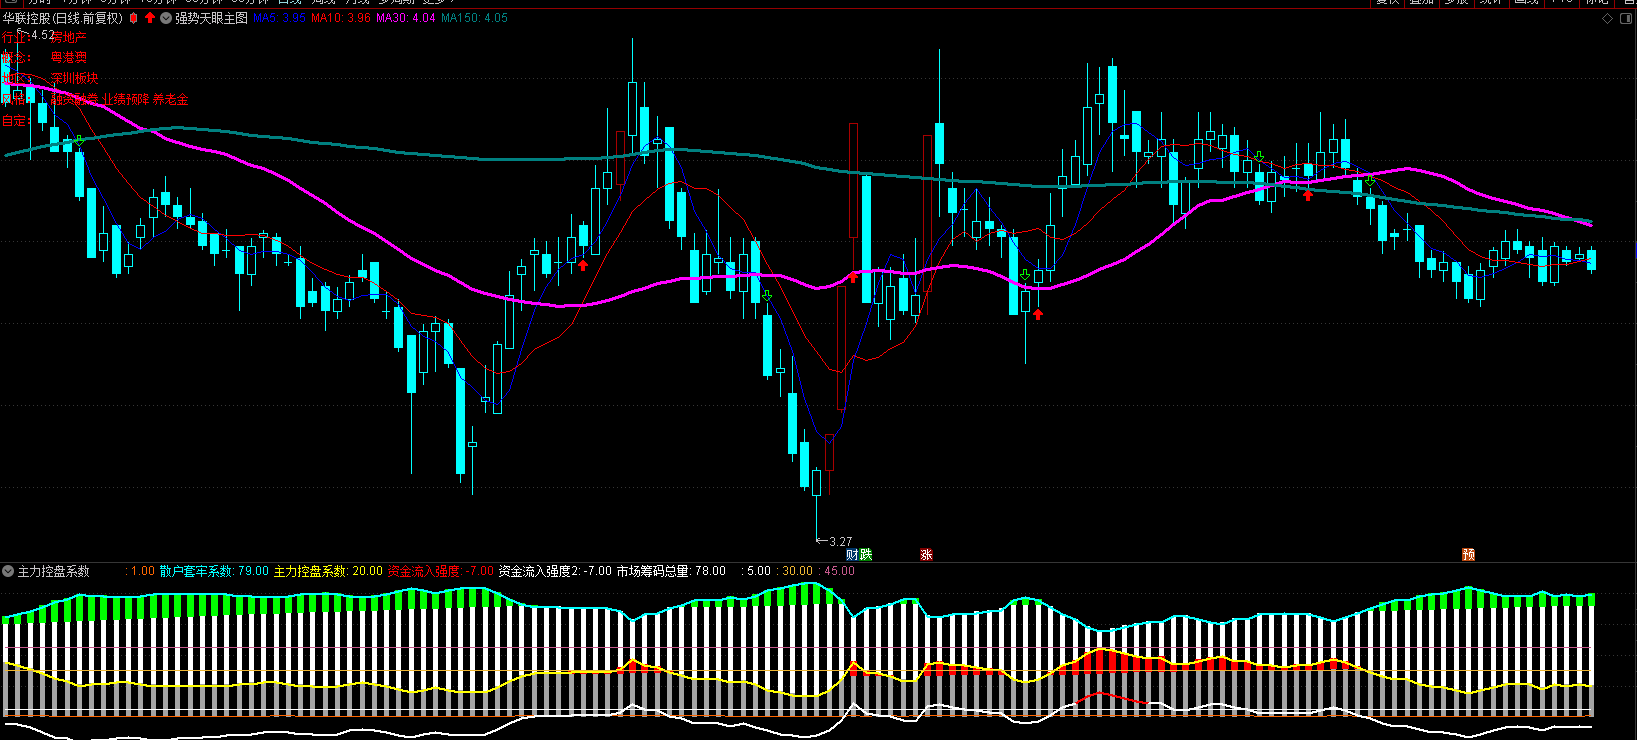Click the 4.52 high price annotation
Screen dimensions: 1637x740
coord(43,35)
